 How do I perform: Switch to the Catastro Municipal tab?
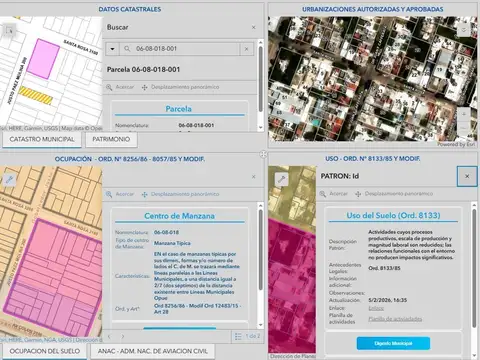(42, 139)
